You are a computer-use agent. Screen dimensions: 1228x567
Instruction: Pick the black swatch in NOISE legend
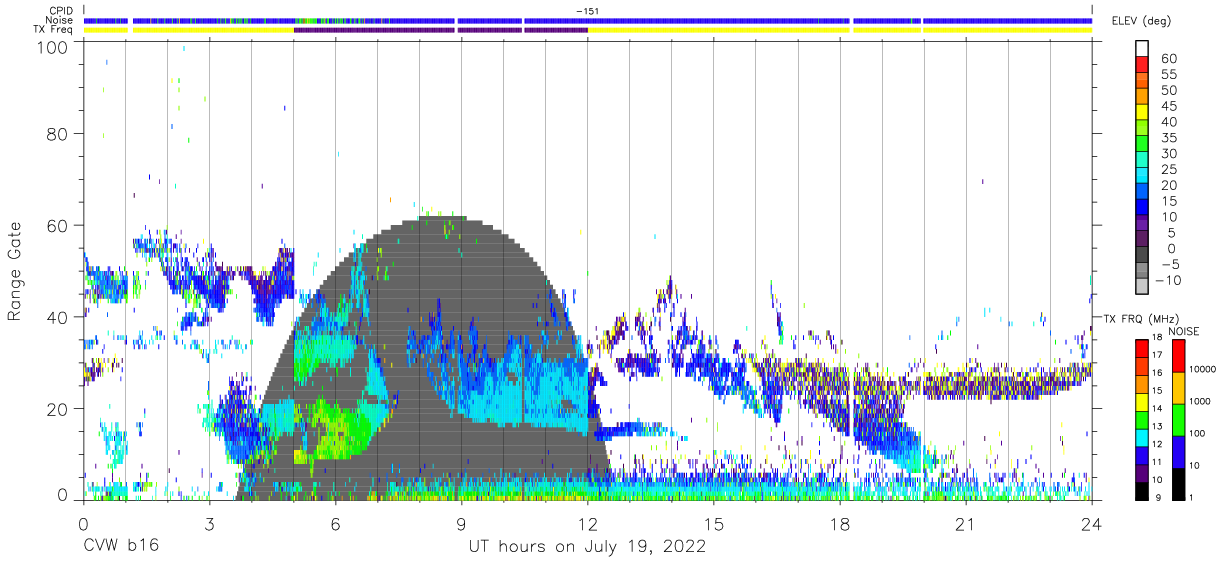1177,483
